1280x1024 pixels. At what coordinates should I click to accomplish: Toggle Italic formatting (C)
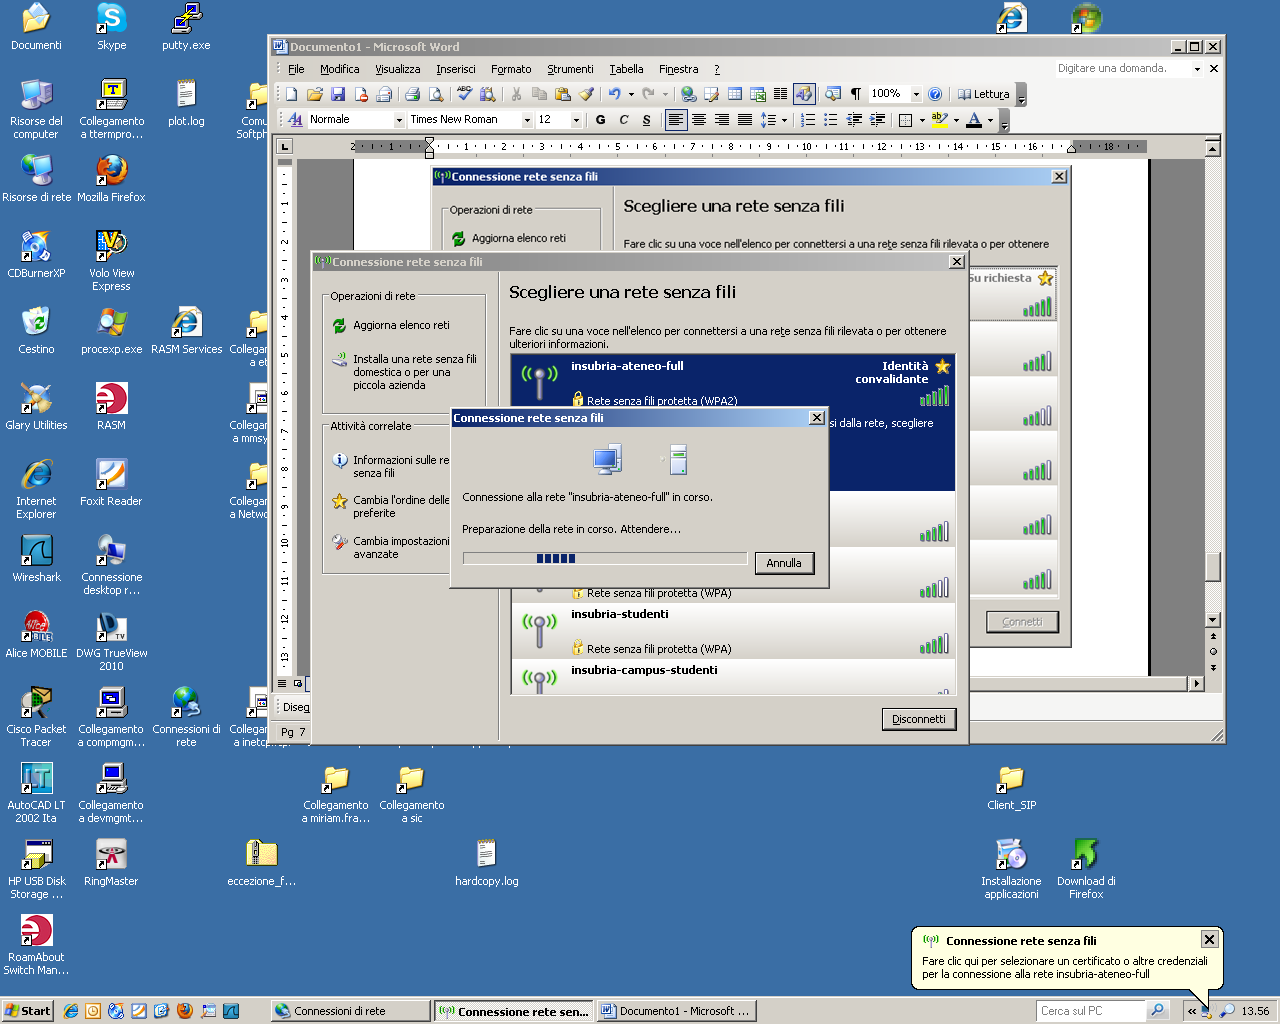(623, 120)
